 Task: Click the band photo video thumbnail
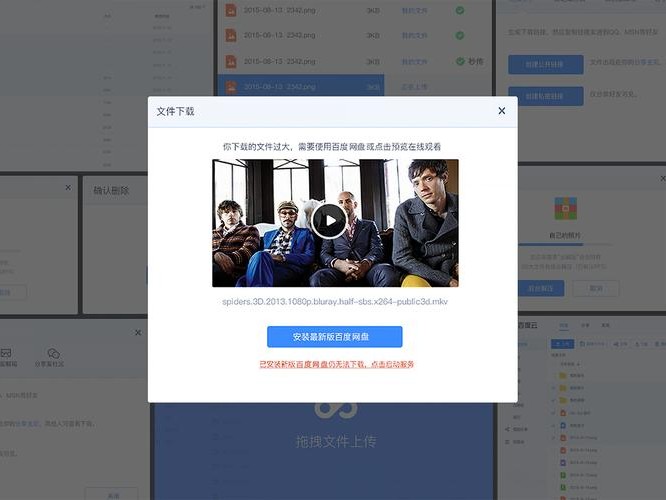[335, 223]
